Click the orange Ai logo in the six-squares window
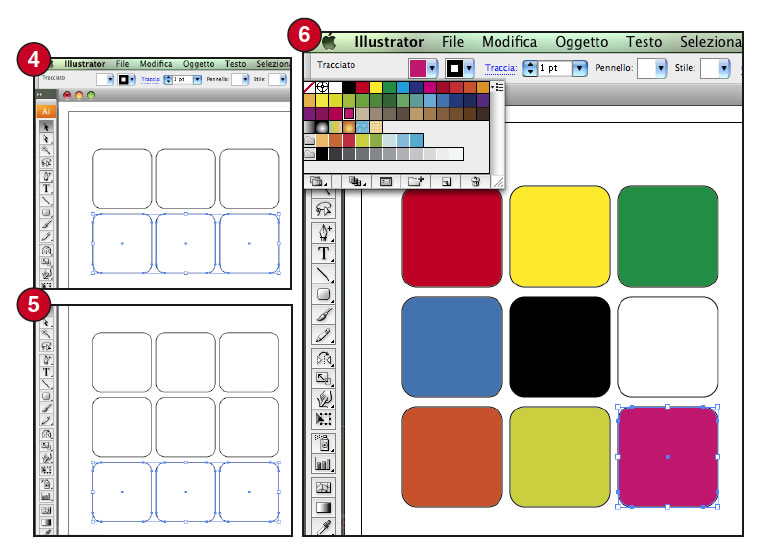Screen dimensions: 761x558 (46, 111)
